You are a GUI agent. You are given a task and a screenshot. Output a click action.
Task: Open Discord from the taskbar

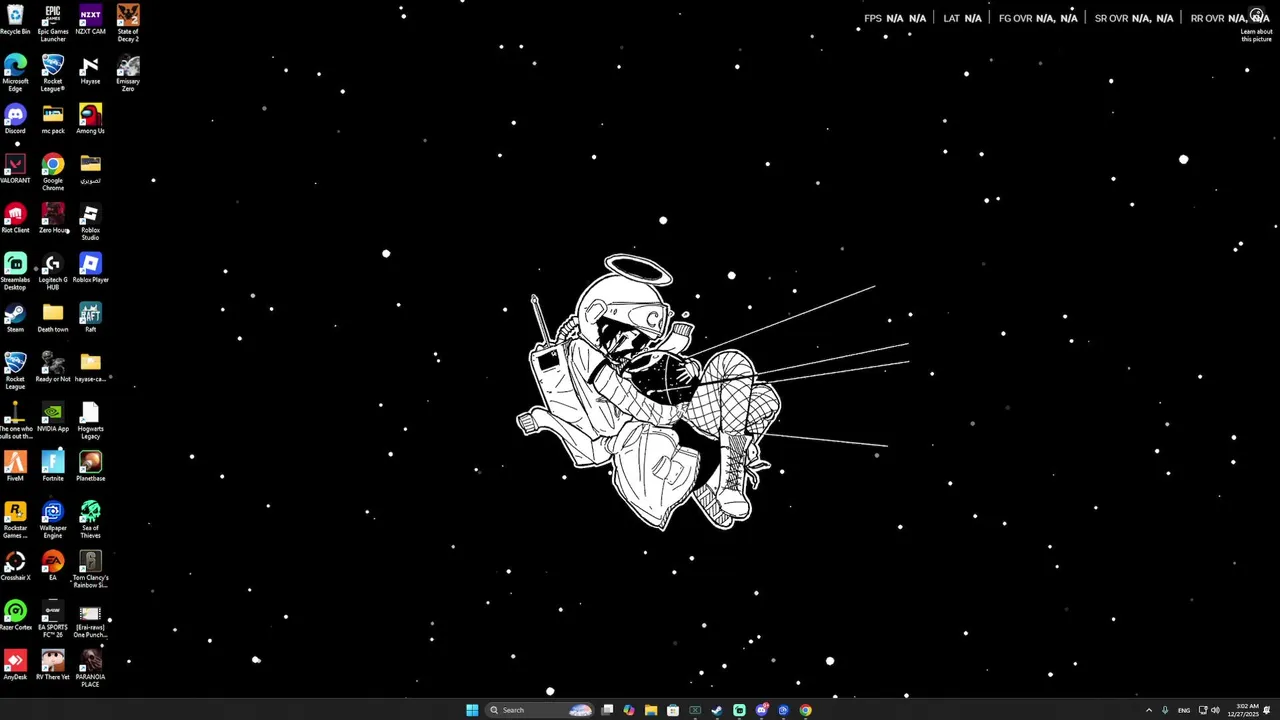(x=761, y=710)
